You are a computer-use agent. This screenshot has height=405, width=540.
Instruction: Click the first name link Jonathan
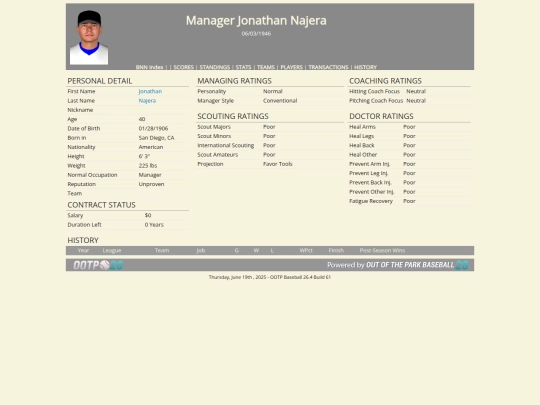pos(150,91)
